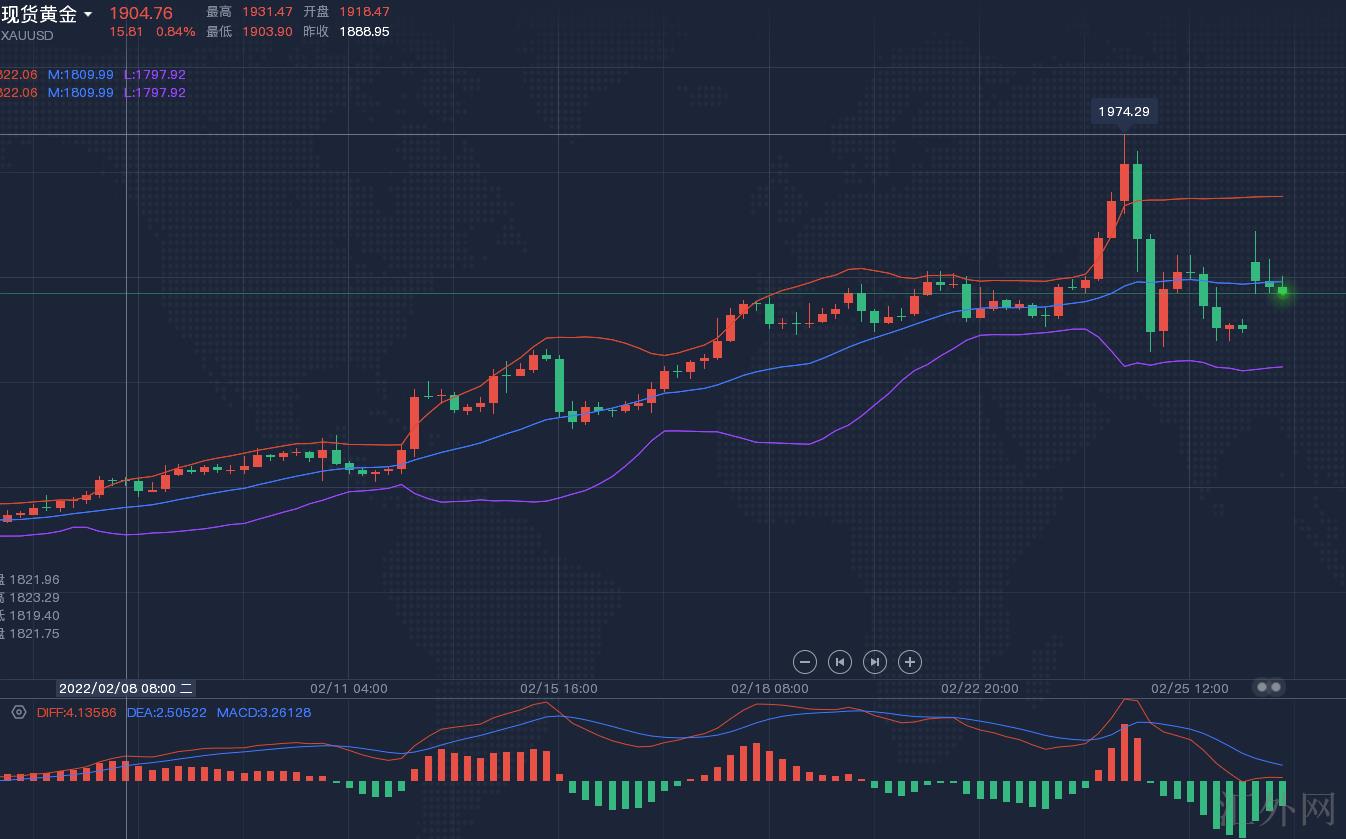Click the current price 1904.76
Screen dimensions: 1346x839
click(x=141, y=13)
